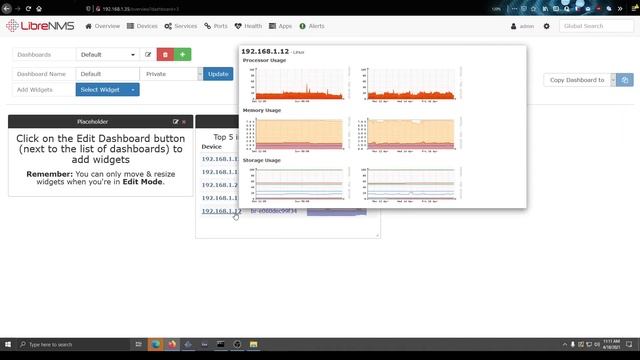Click the left Processor Usage graph

tap(300, 84)
